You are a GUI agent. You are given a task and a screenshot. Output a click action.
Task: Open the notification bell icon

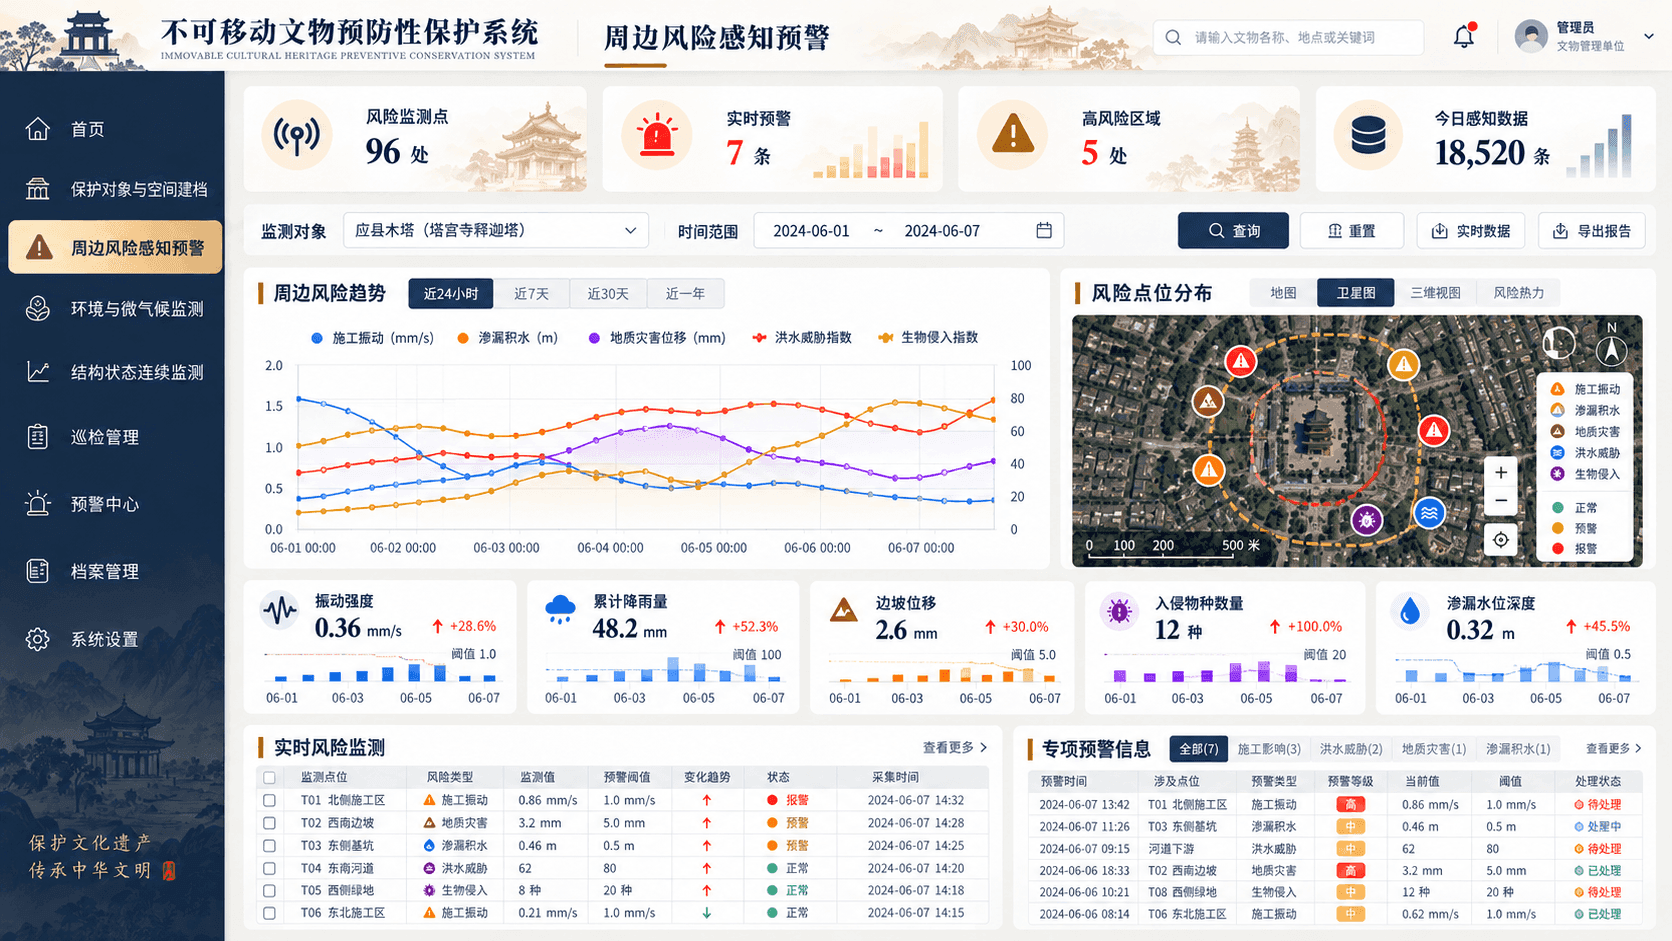[x=1464, y=36]
